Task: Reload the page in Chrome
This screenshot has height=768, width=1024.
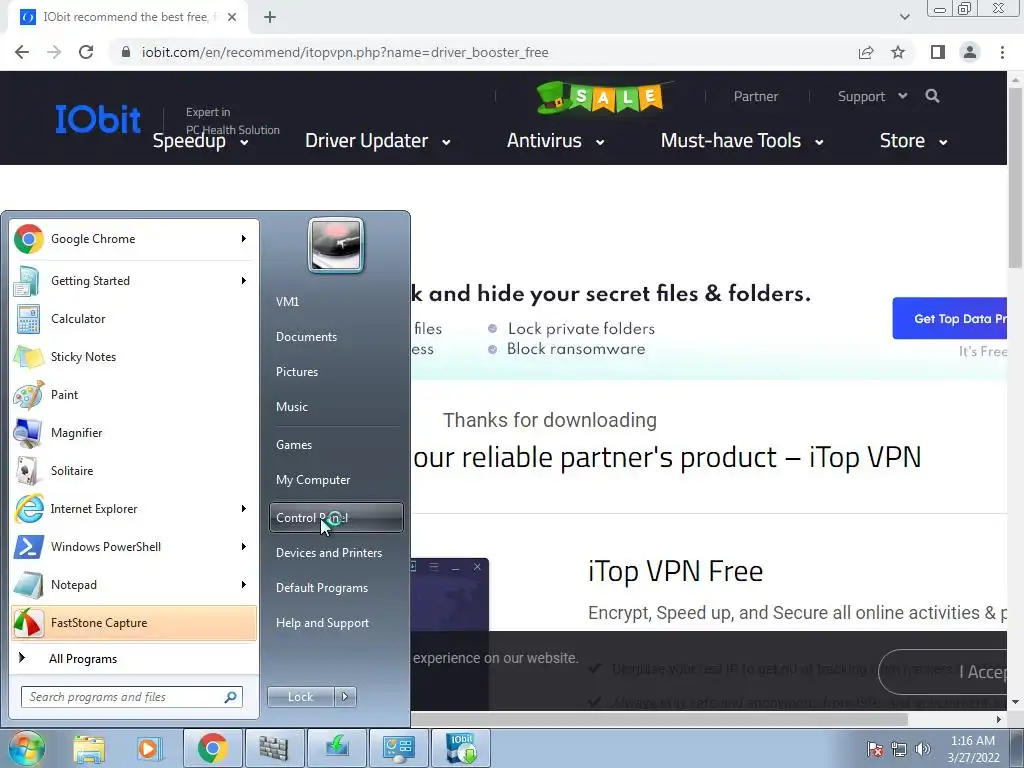Action: point(86,52)
